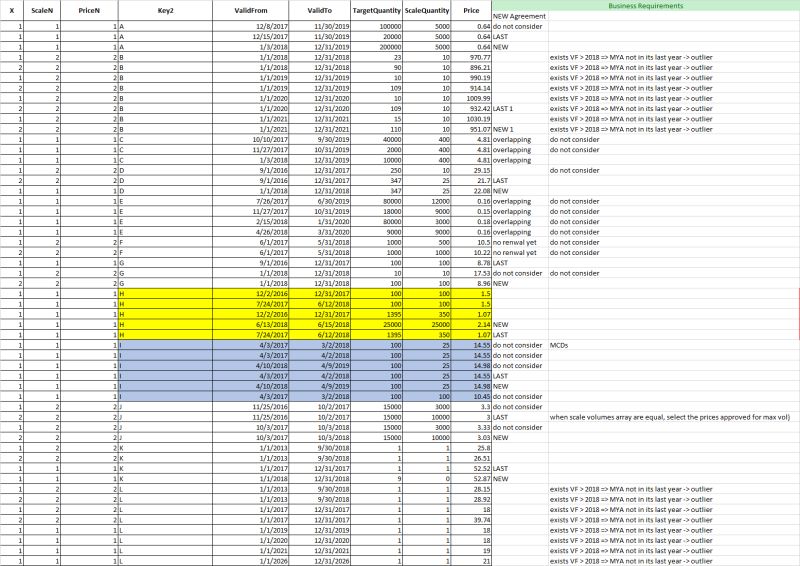The width and height of the screenshot is (800, 566).
Task: Select the TargetQuantity cell 40000
Action: coord(377,139)
